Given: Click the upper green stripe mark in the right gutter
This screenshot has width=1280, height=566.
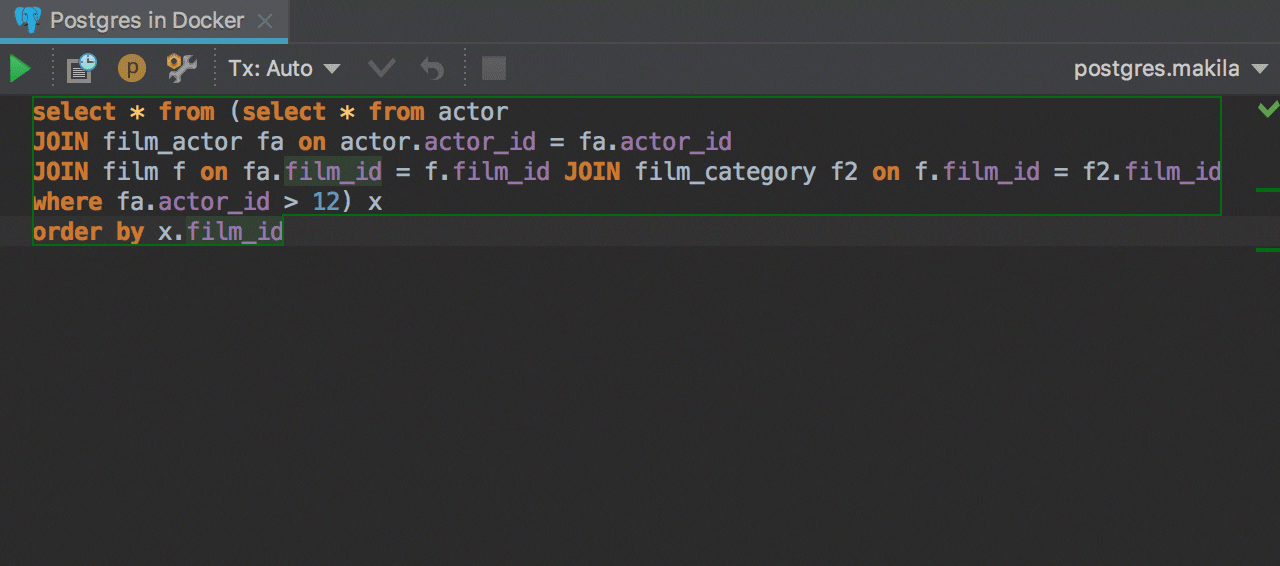Looking at the screenshot, I should (x=1267, y=189).
